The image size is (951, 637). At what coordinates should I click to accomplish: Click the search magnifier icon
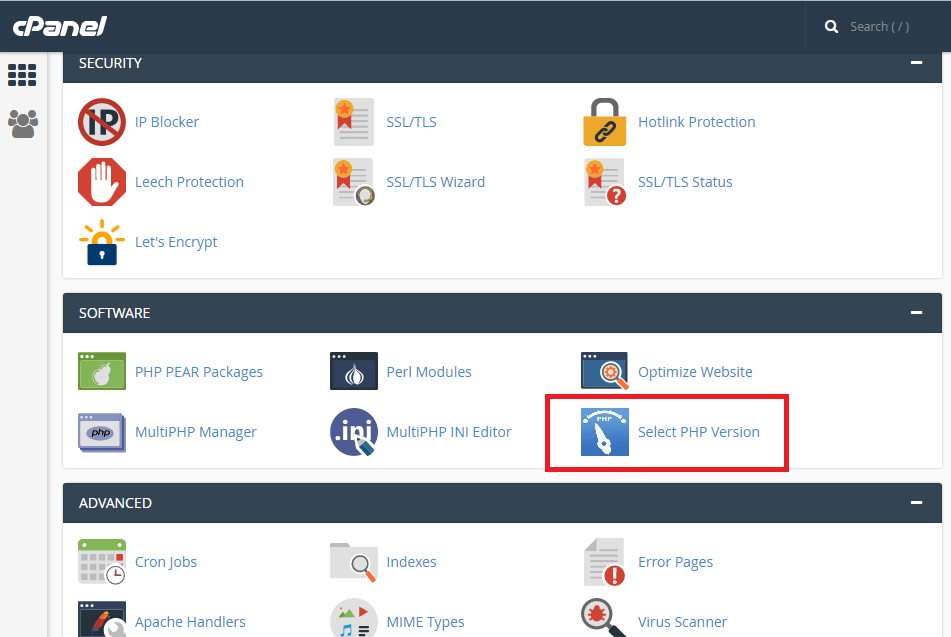(x=832, y=27)
